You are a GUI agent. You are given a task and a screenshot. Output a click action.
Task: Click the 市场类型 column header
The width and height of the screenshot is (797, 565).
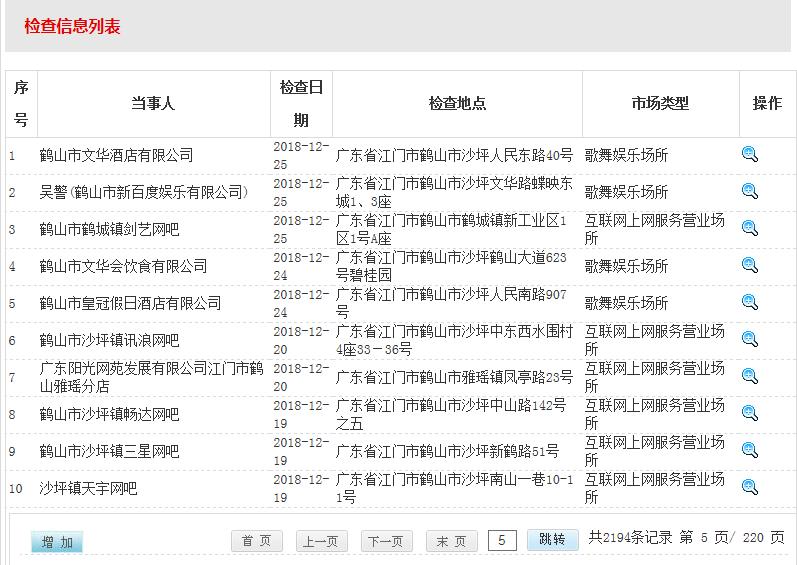point(660,104)
